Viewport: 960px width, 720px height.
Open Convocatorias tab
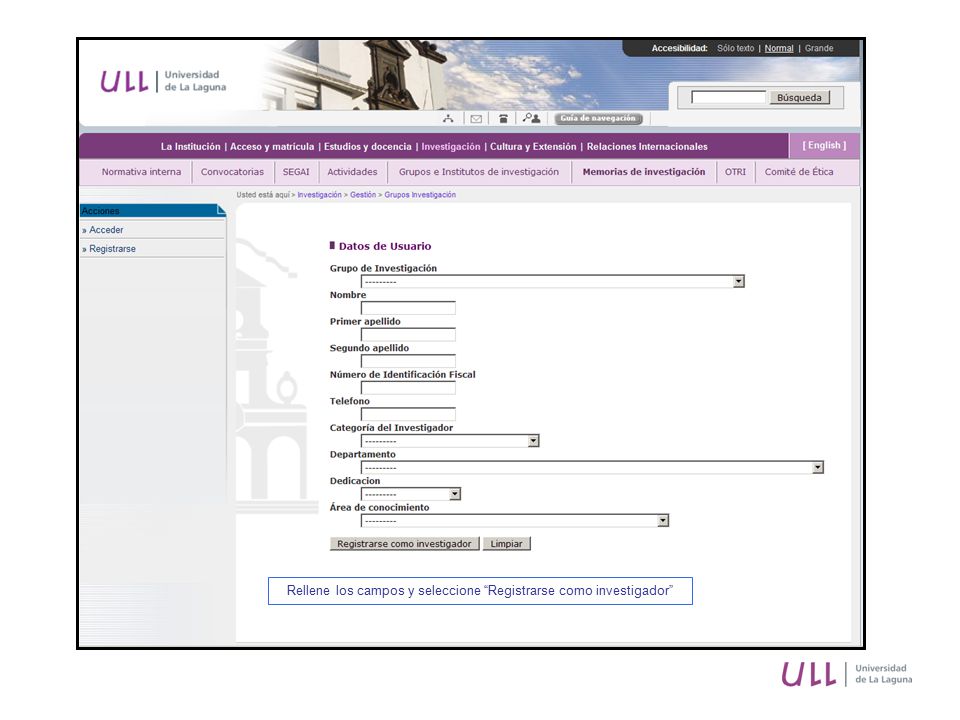(x=232, y=172)
